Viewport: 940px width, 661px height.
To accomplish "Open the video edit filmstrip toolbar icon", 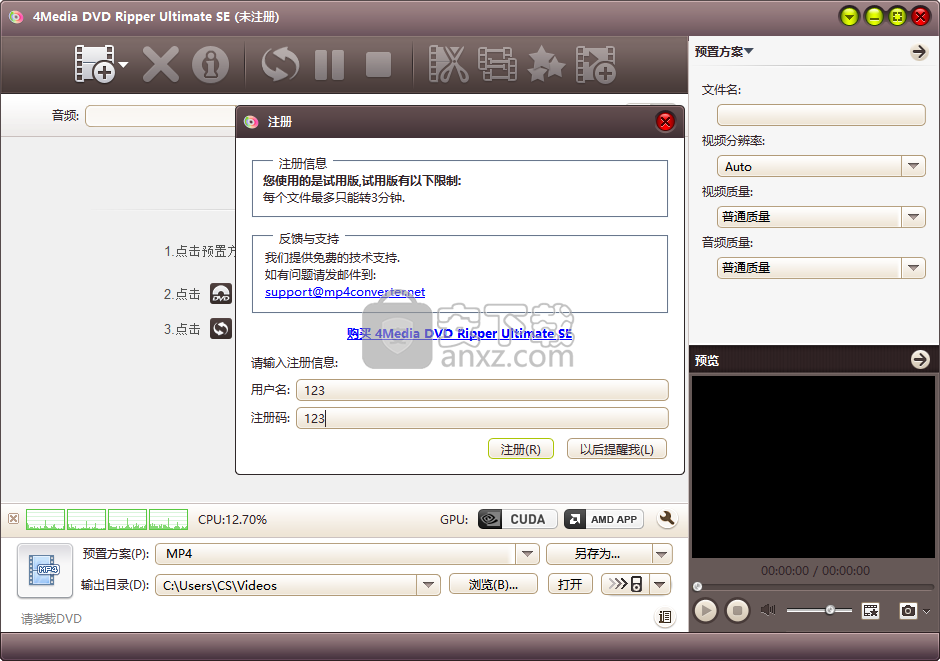I will pos(497,64).
